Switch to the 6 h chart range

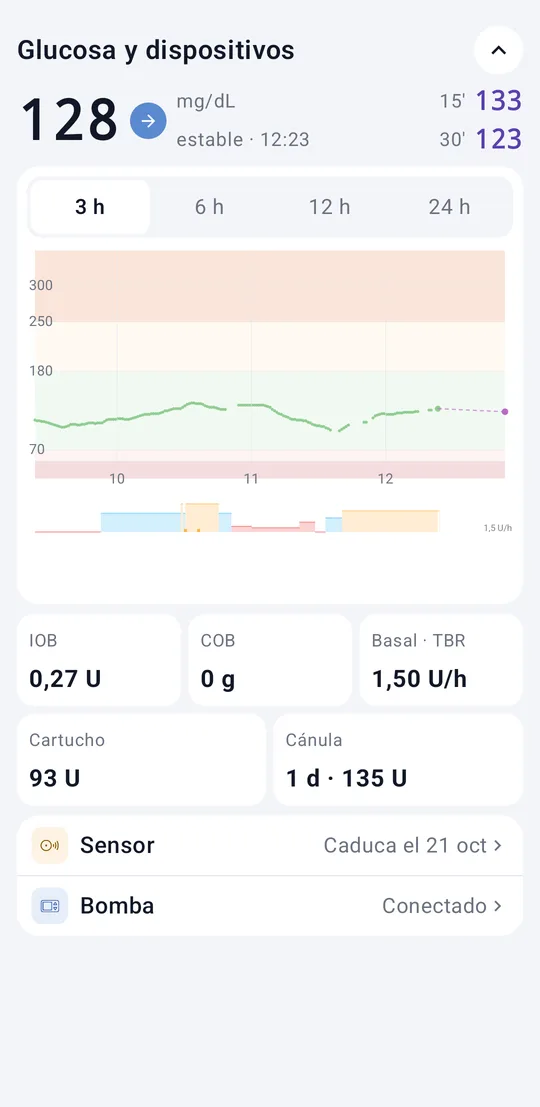click(210, 207)
